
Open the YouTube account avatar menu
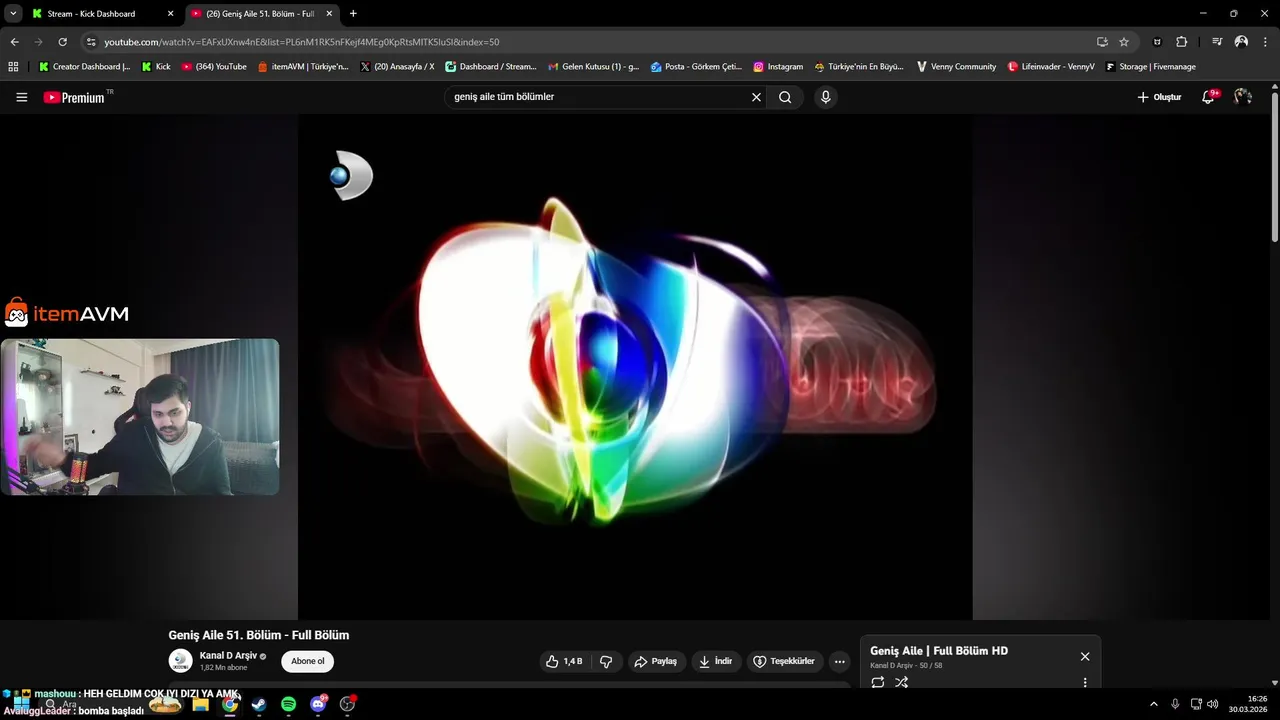pos(1243,97)
